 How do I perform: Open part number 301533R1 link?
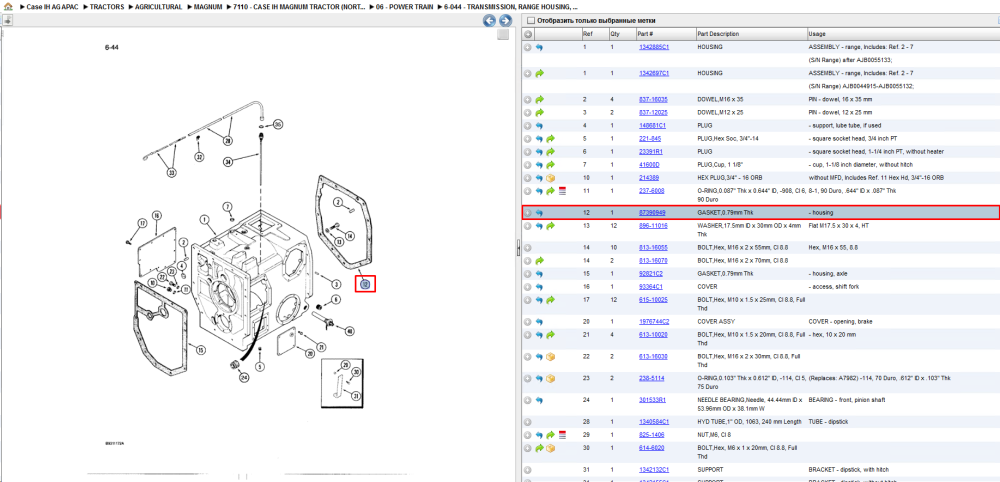652,400
